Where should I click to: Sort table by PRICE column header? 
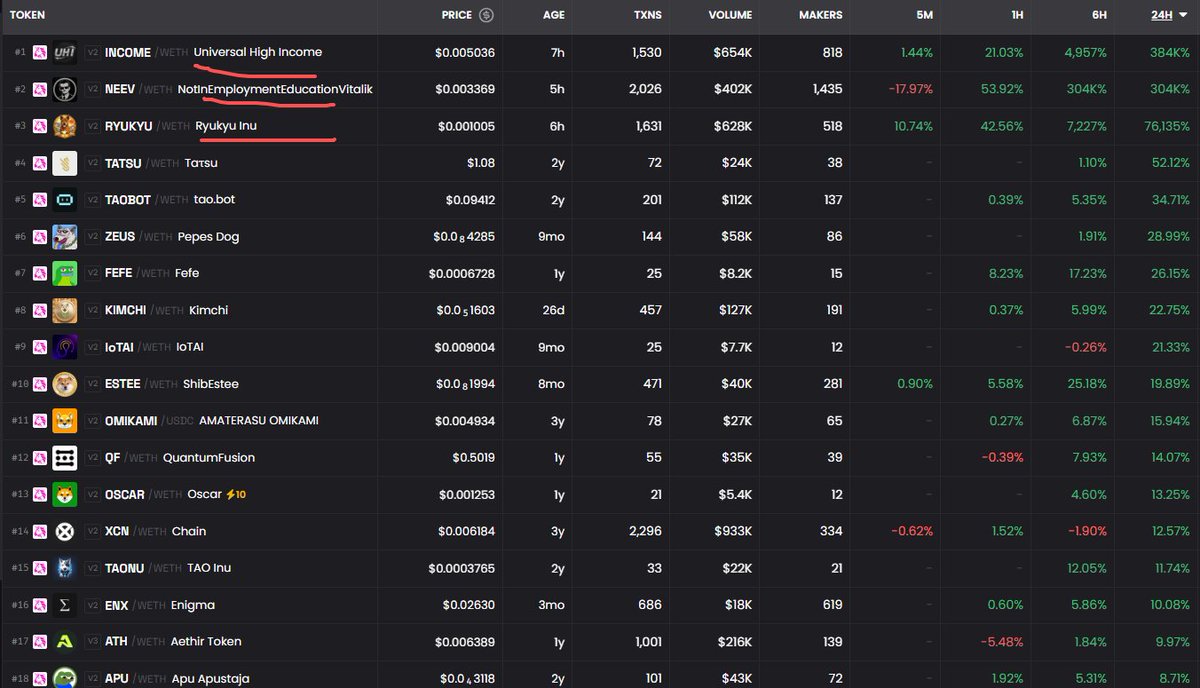tap(457, 15)
